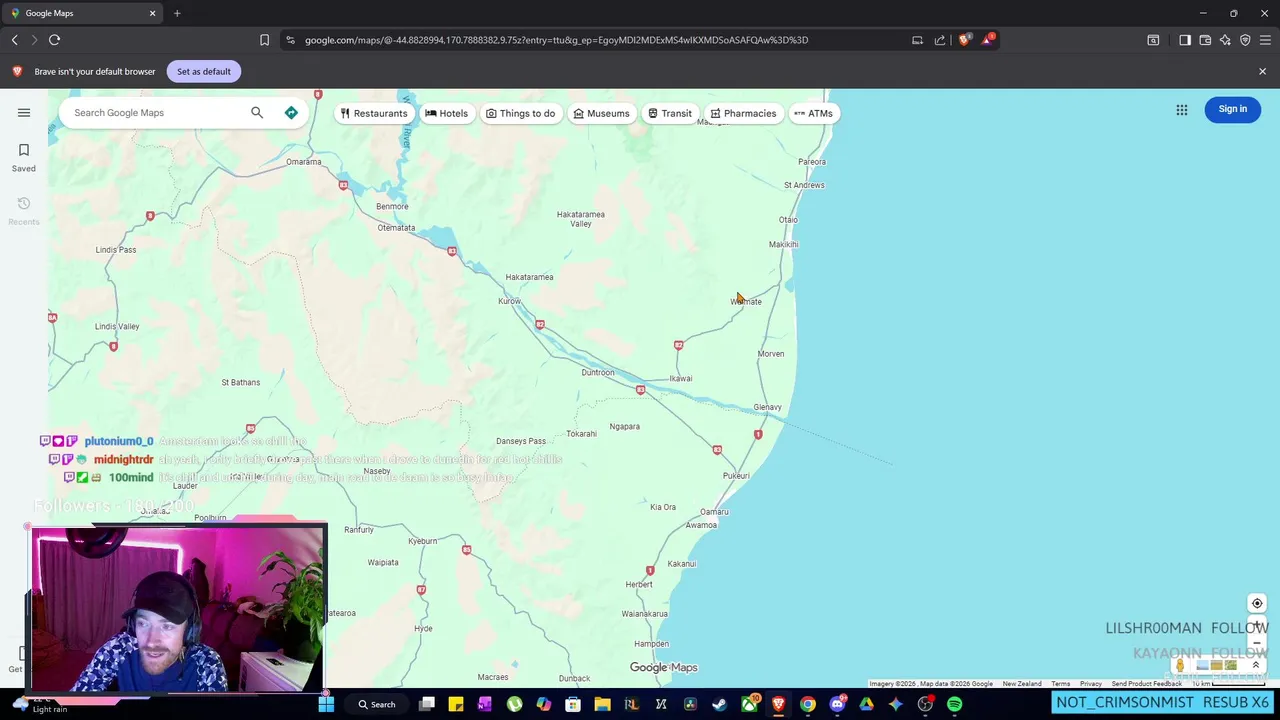Click the Set as default button
1280x720 pixels.
pyautogui.click(x=204, y=71)
